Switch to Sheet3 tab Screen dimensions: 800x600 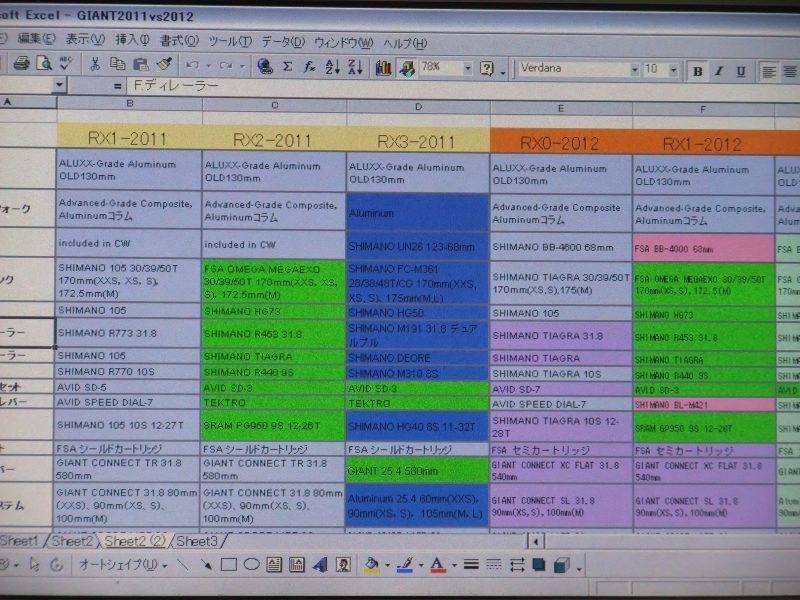point(196,541)
